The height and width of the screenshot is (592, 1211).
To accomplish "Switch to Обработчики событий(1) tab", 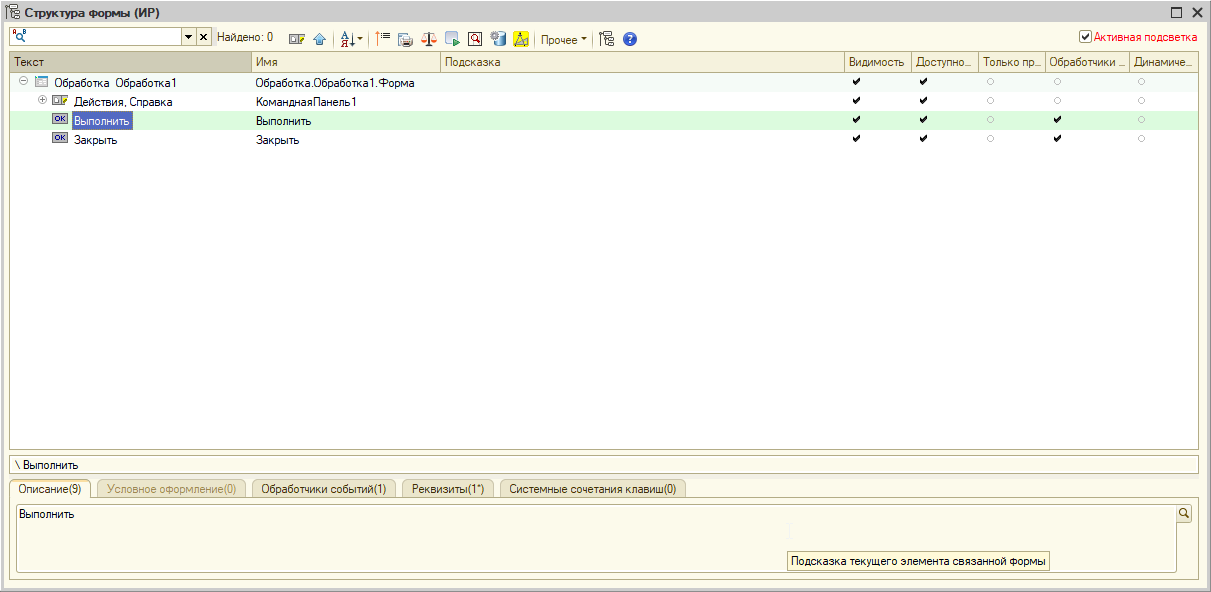I will click(323, 489).
